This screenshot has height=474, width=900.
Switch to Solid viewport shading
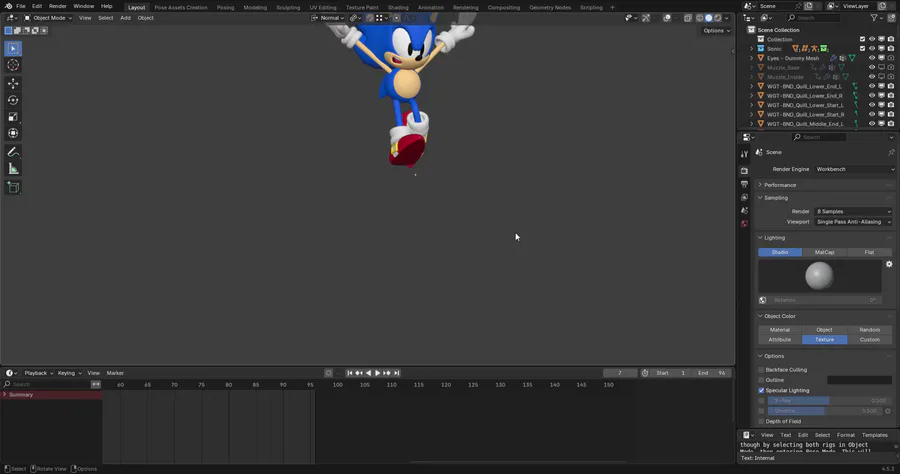(709, 18)
